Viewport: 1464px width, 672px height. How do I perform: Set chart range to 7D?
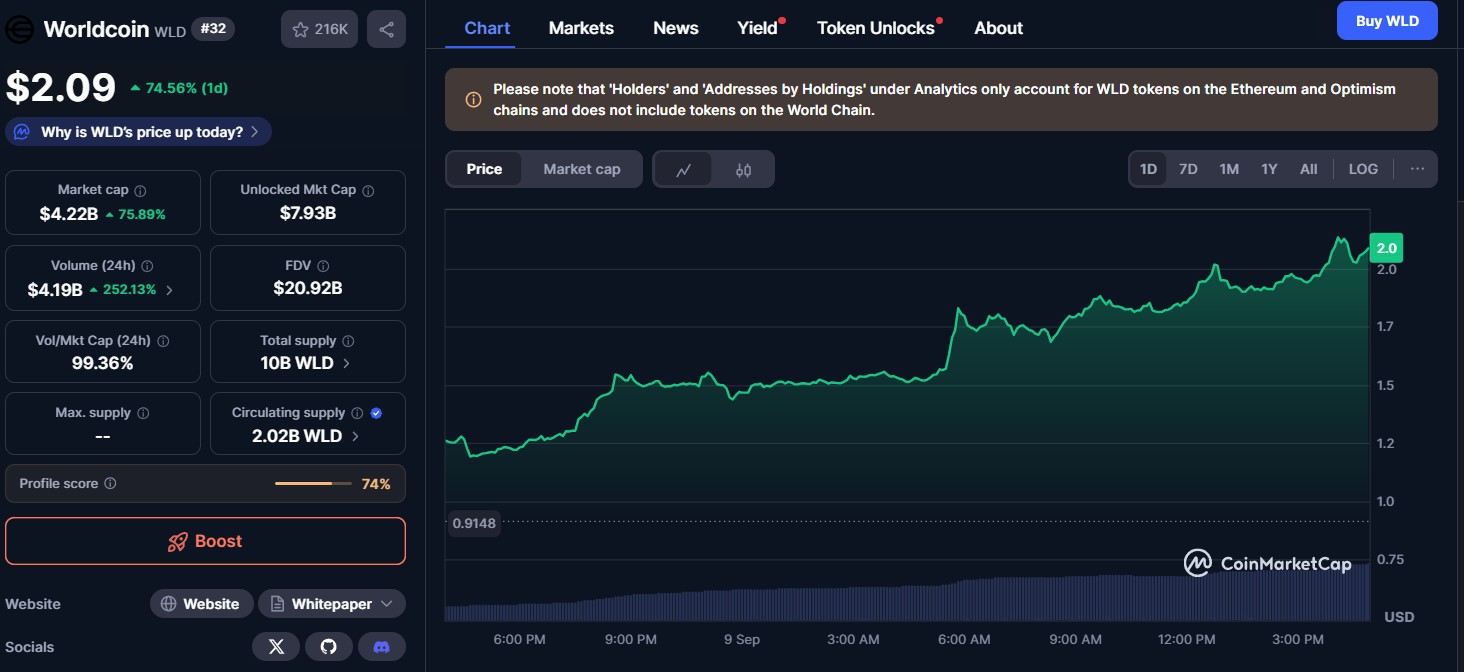tap(1188, 169)
